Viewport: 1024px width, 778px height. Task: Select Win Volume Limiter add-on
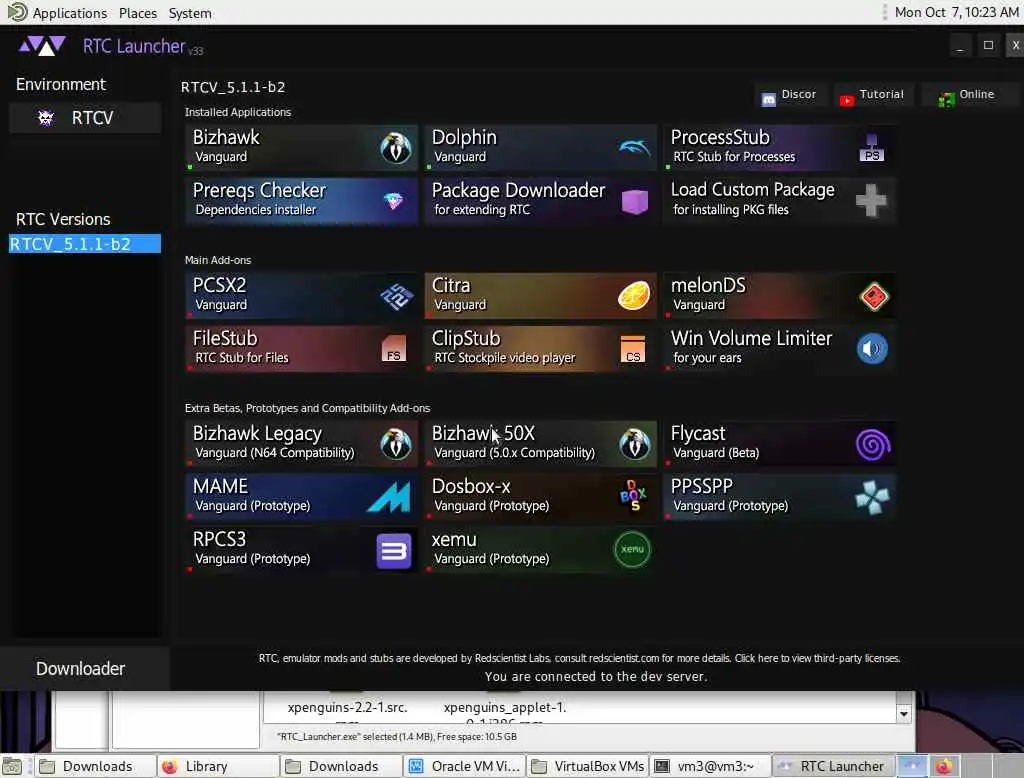point(779,349)
